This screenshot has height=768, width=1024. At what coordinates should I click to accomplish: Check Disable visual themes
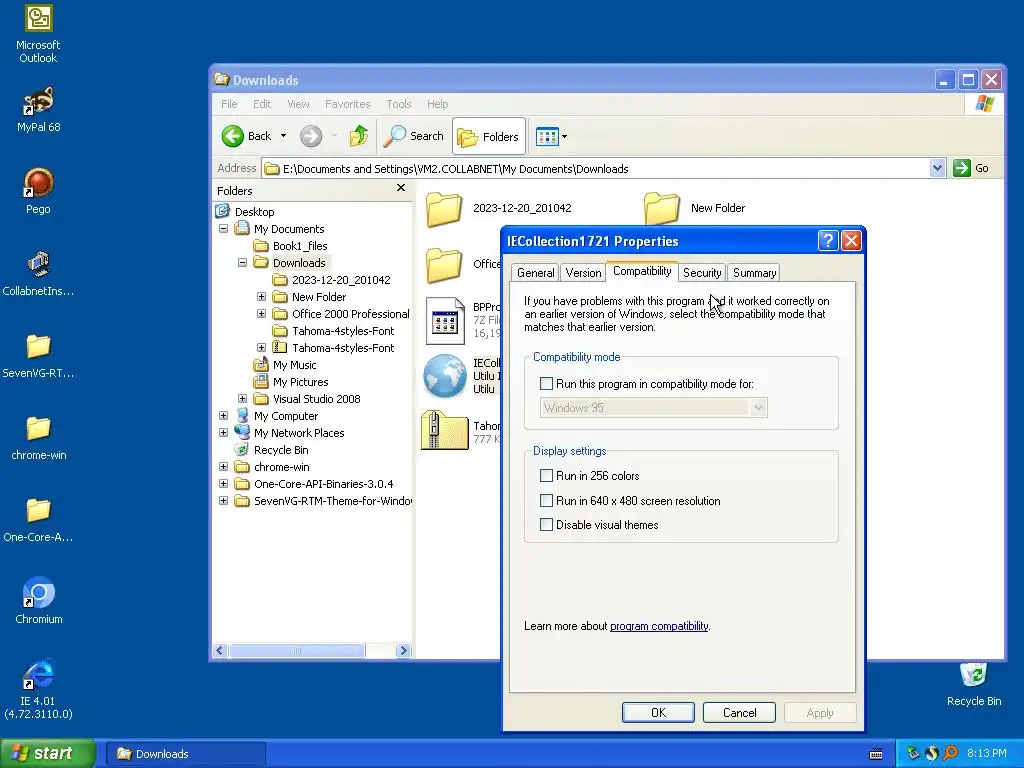pos(547,524)
